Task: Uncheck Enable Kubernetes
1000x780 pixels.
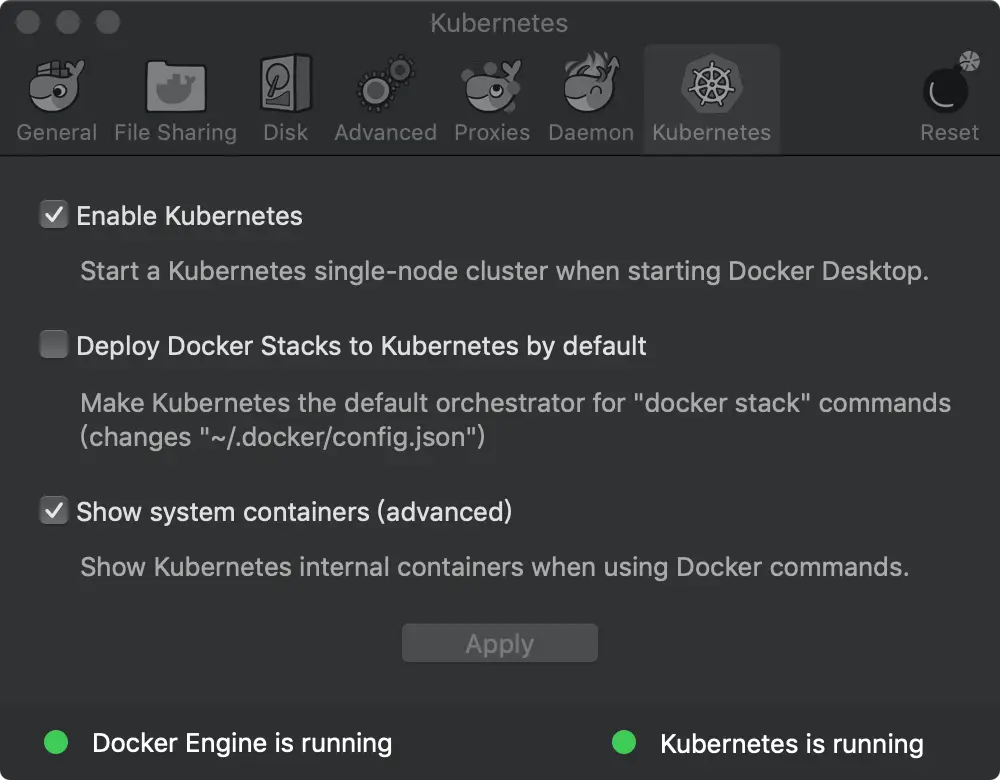Action: 53,214
